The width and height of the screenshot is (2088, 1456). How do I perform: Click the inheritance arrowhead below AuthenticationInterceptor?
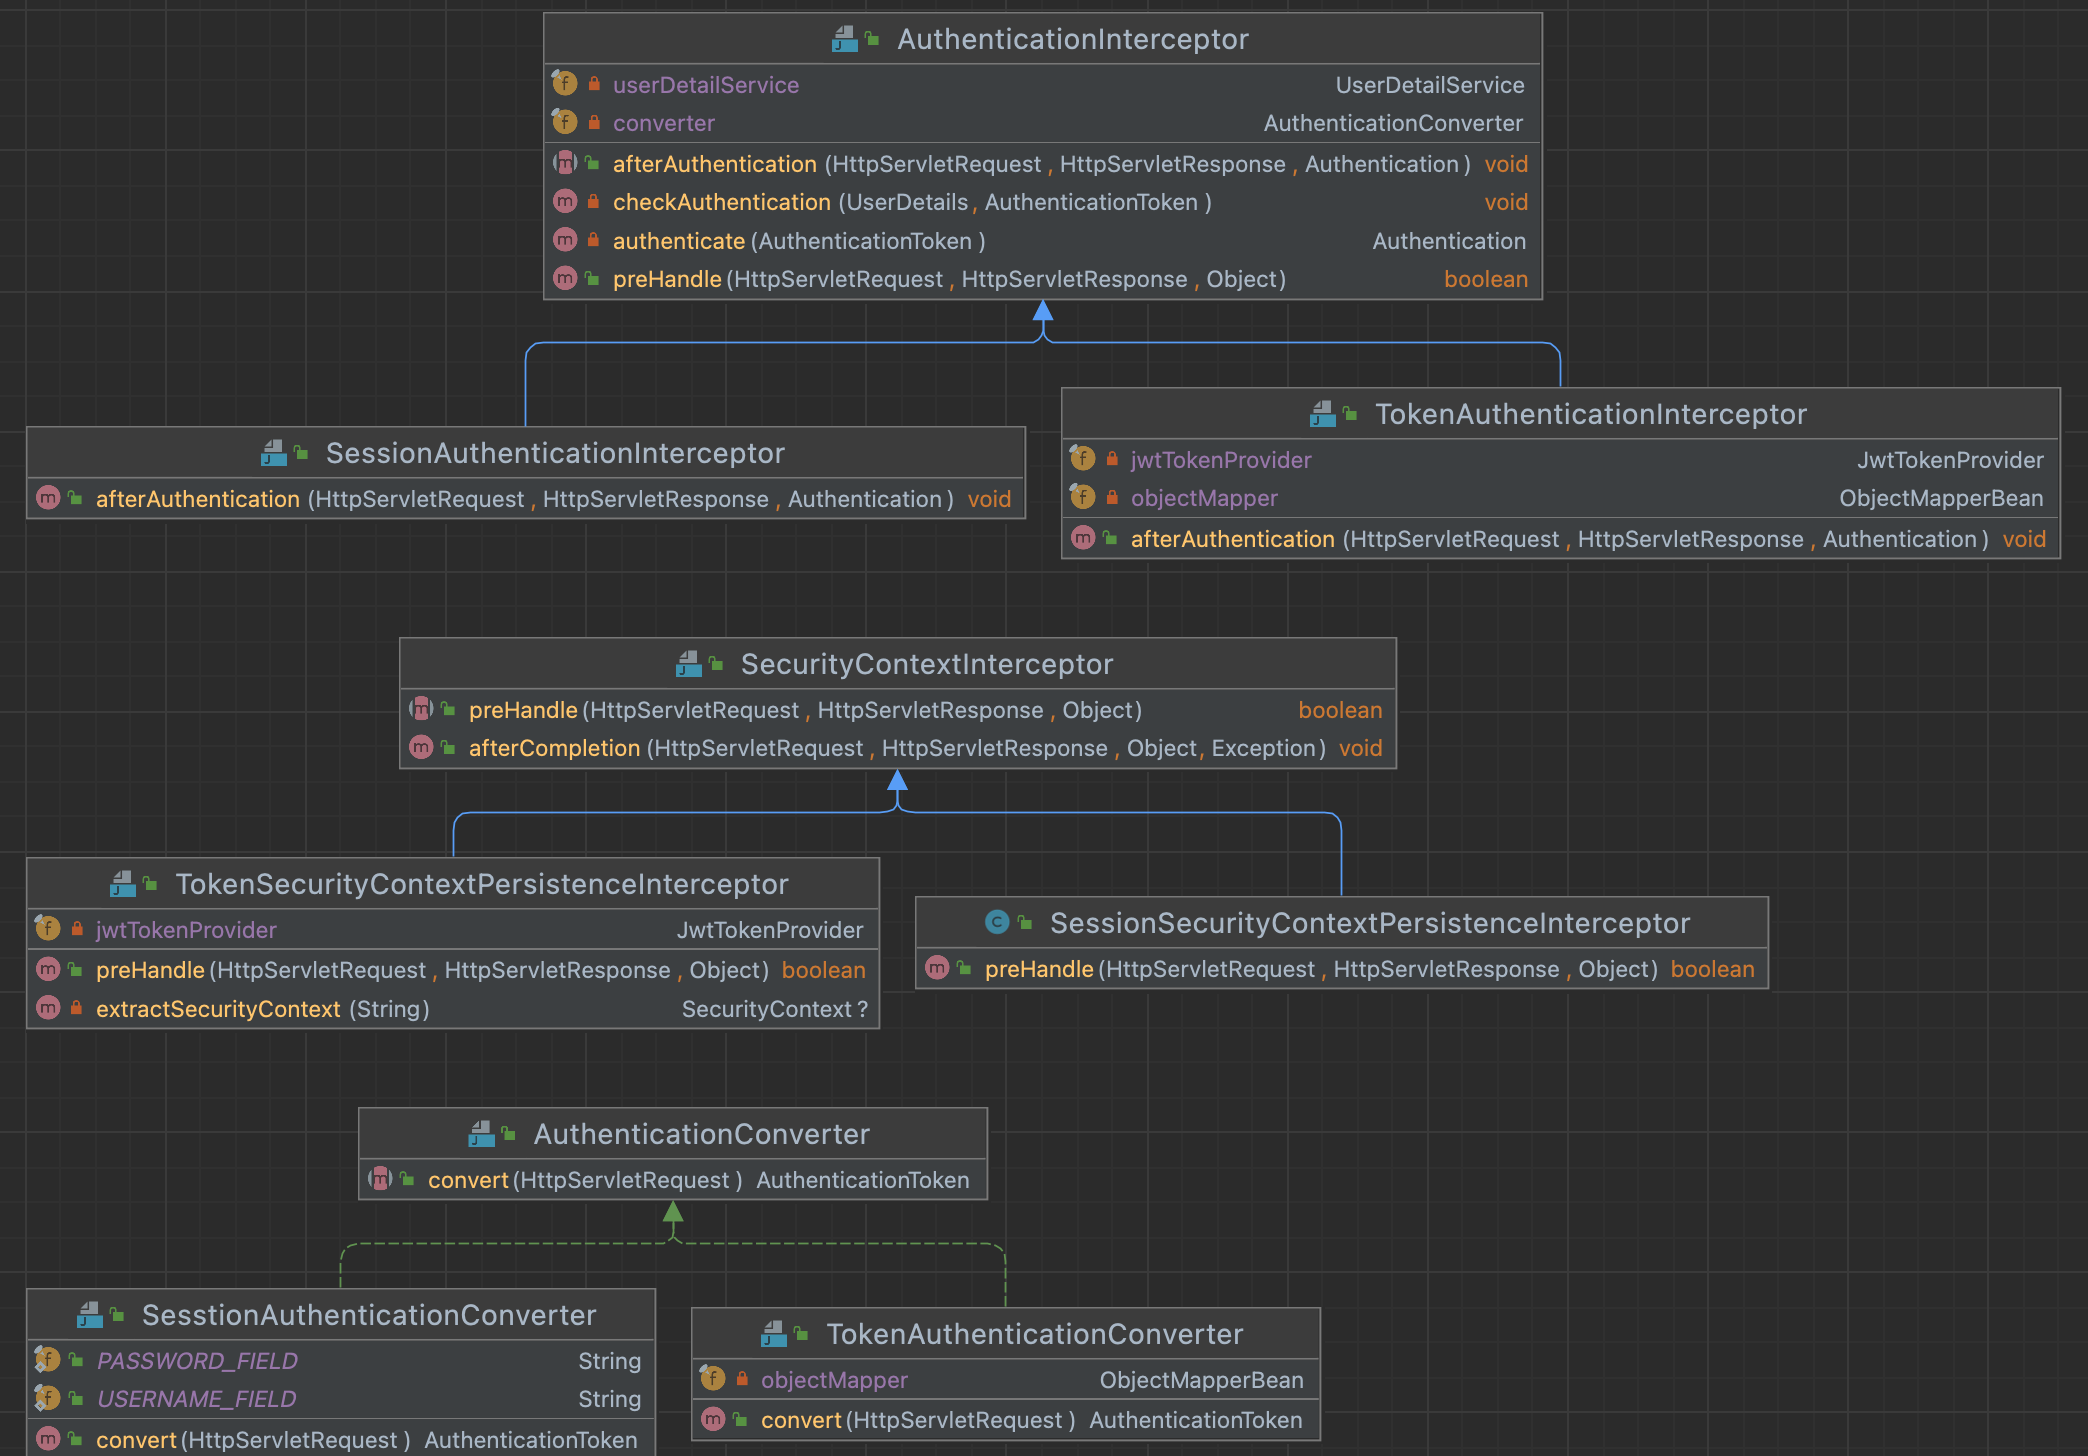pyautogui.click(x=1043, y=310)
